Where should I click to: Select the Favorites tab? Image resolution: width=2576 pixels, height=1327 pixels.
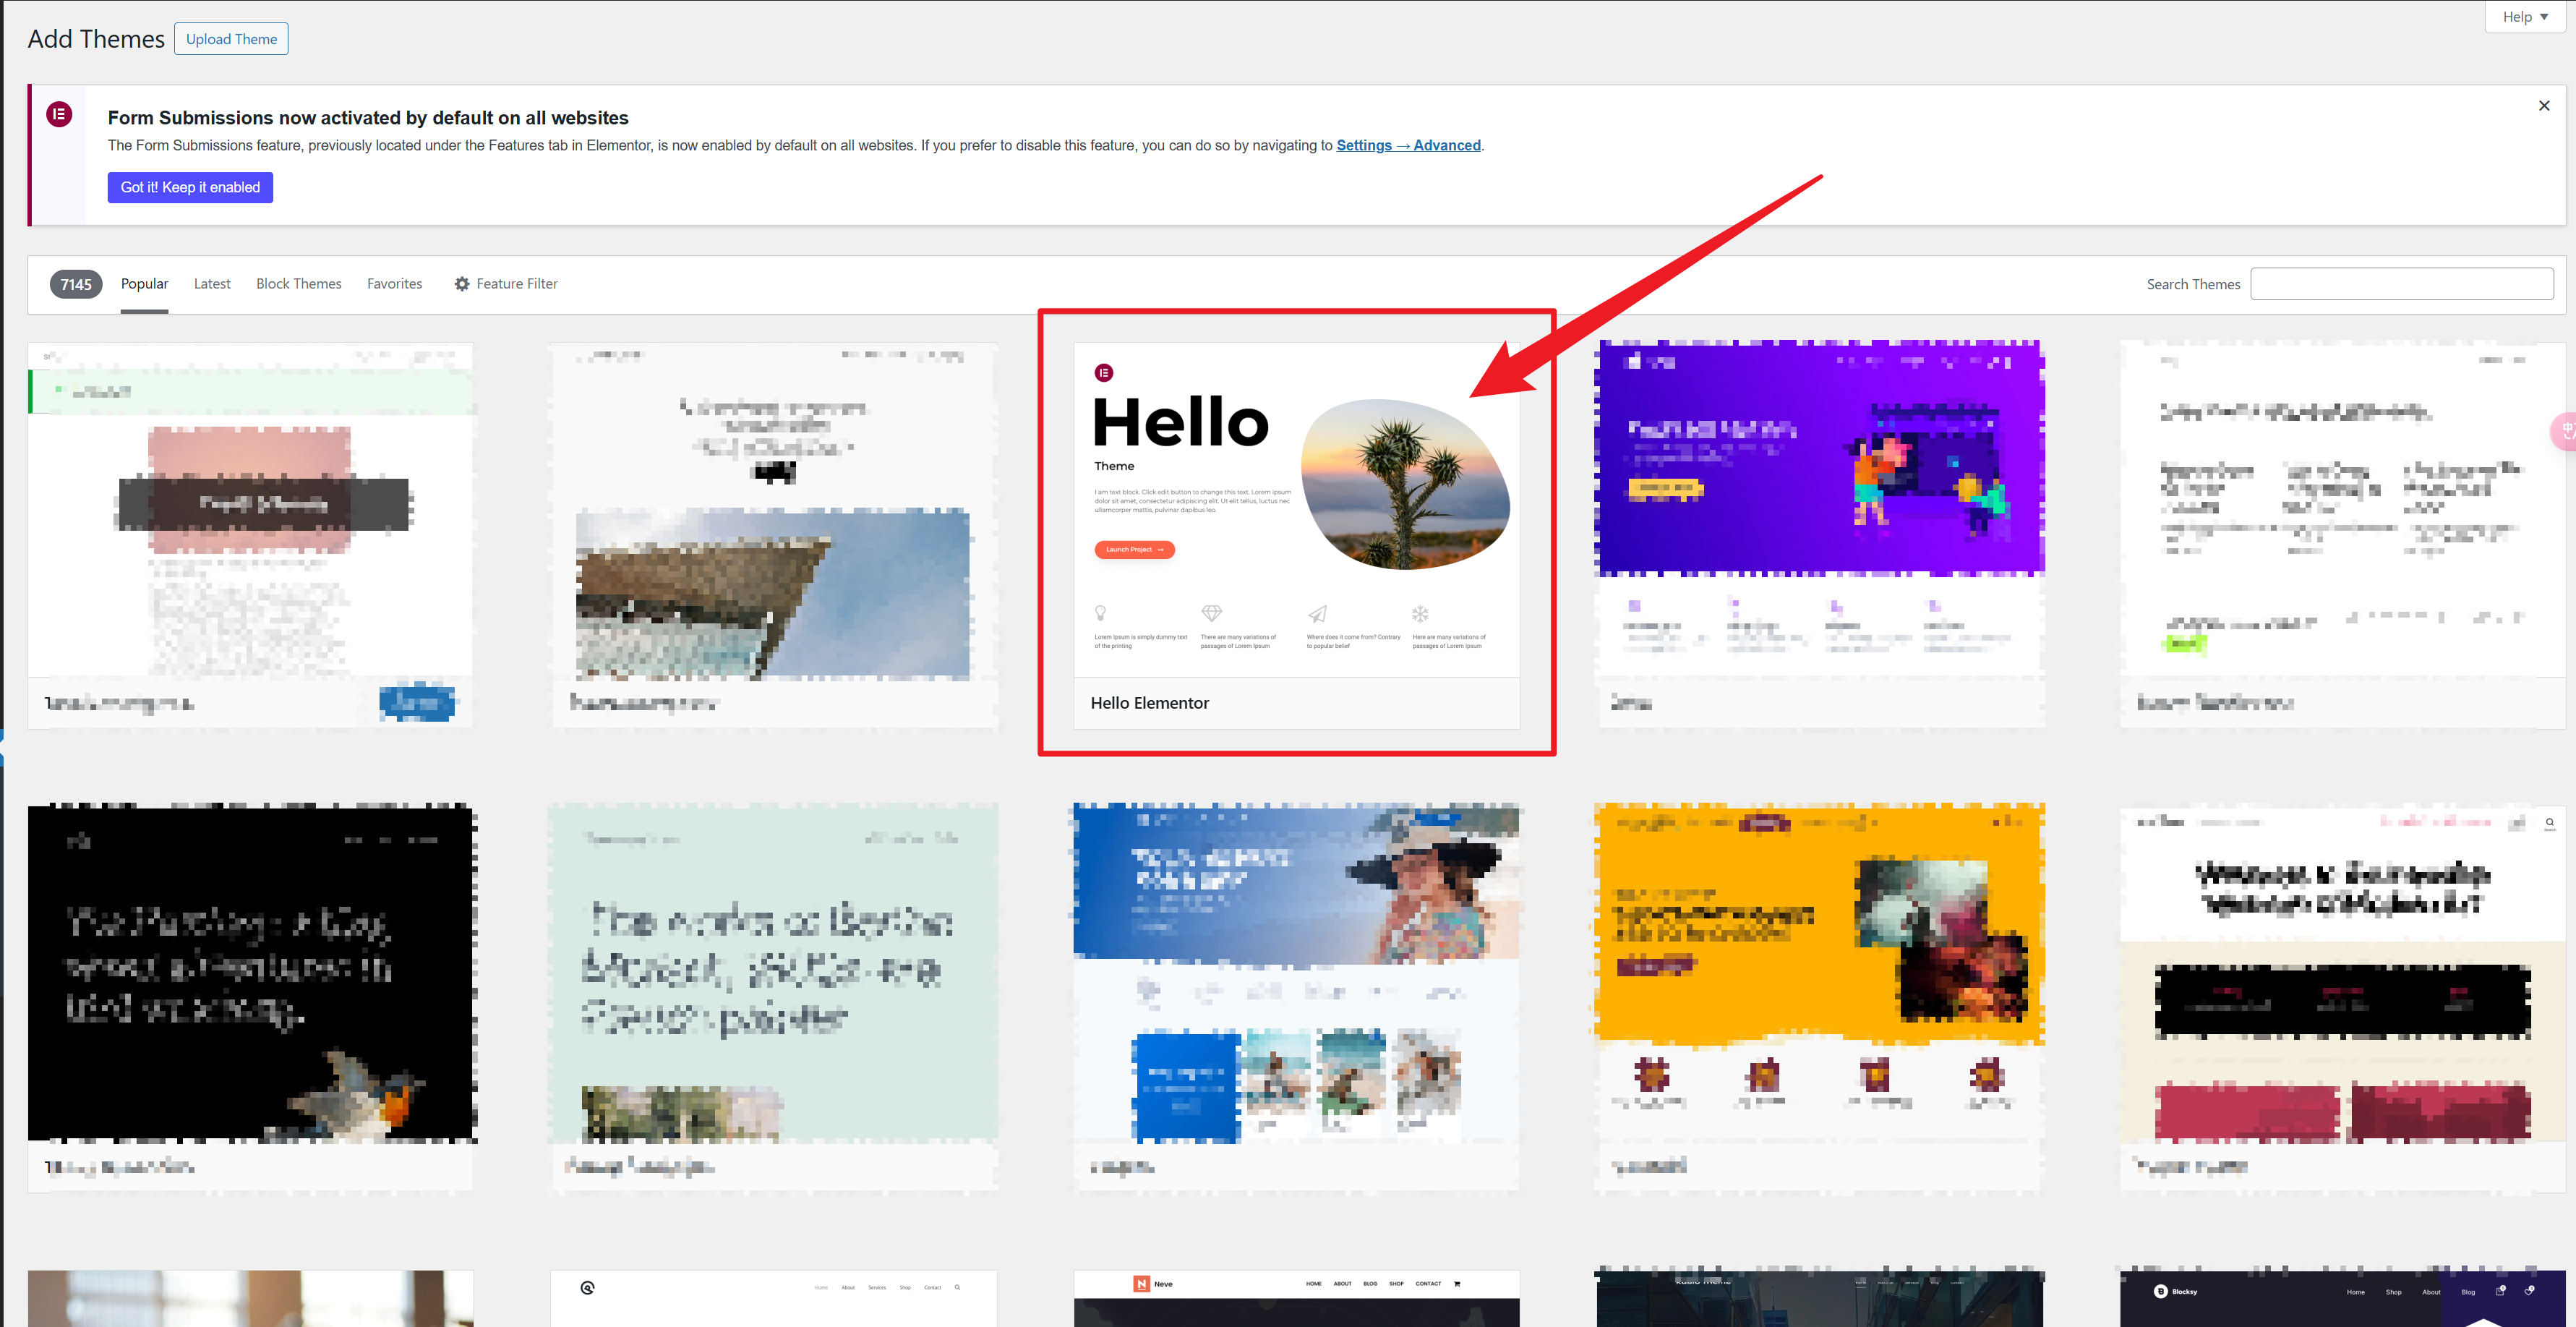[394, 283]
